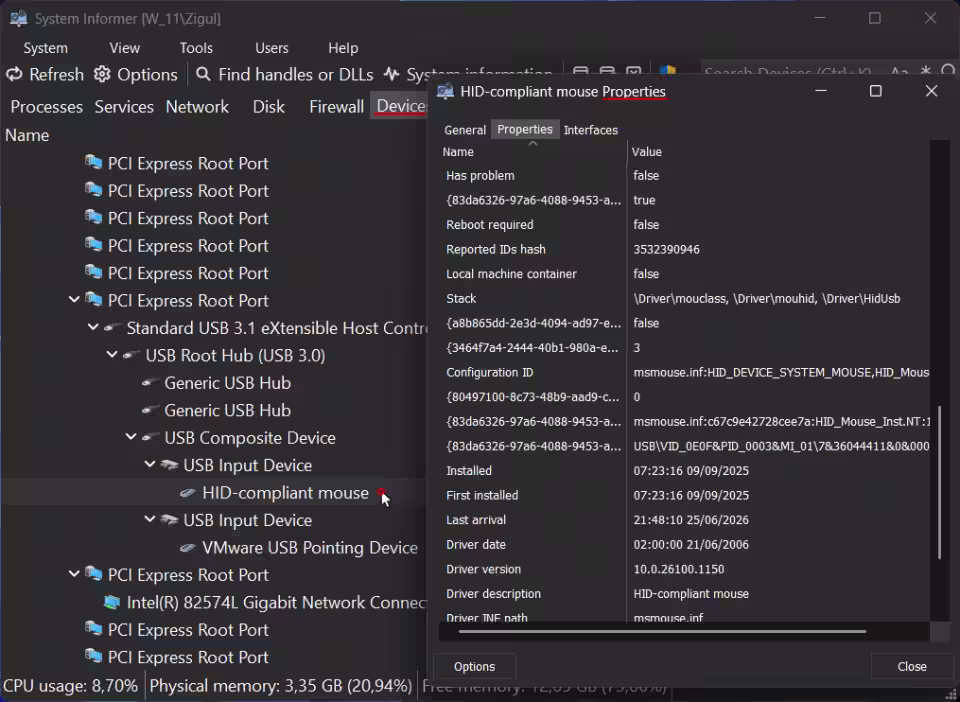This screenshot has width=960, height=702.
Task: Switch to the Processes tab
Action: [47, 106]
